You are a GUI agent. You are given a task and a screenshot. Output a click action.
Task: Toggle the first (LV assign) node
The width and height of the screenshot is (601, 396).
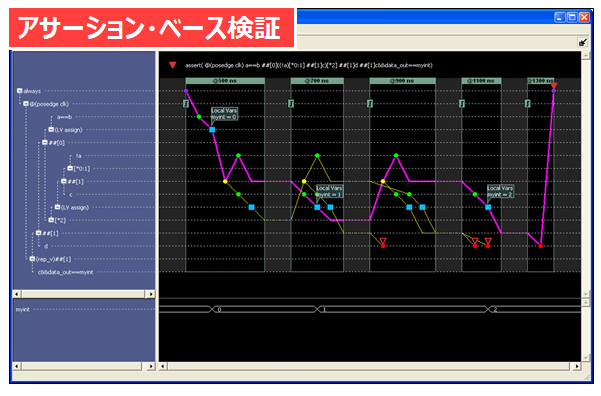click(x=51, y=130)
